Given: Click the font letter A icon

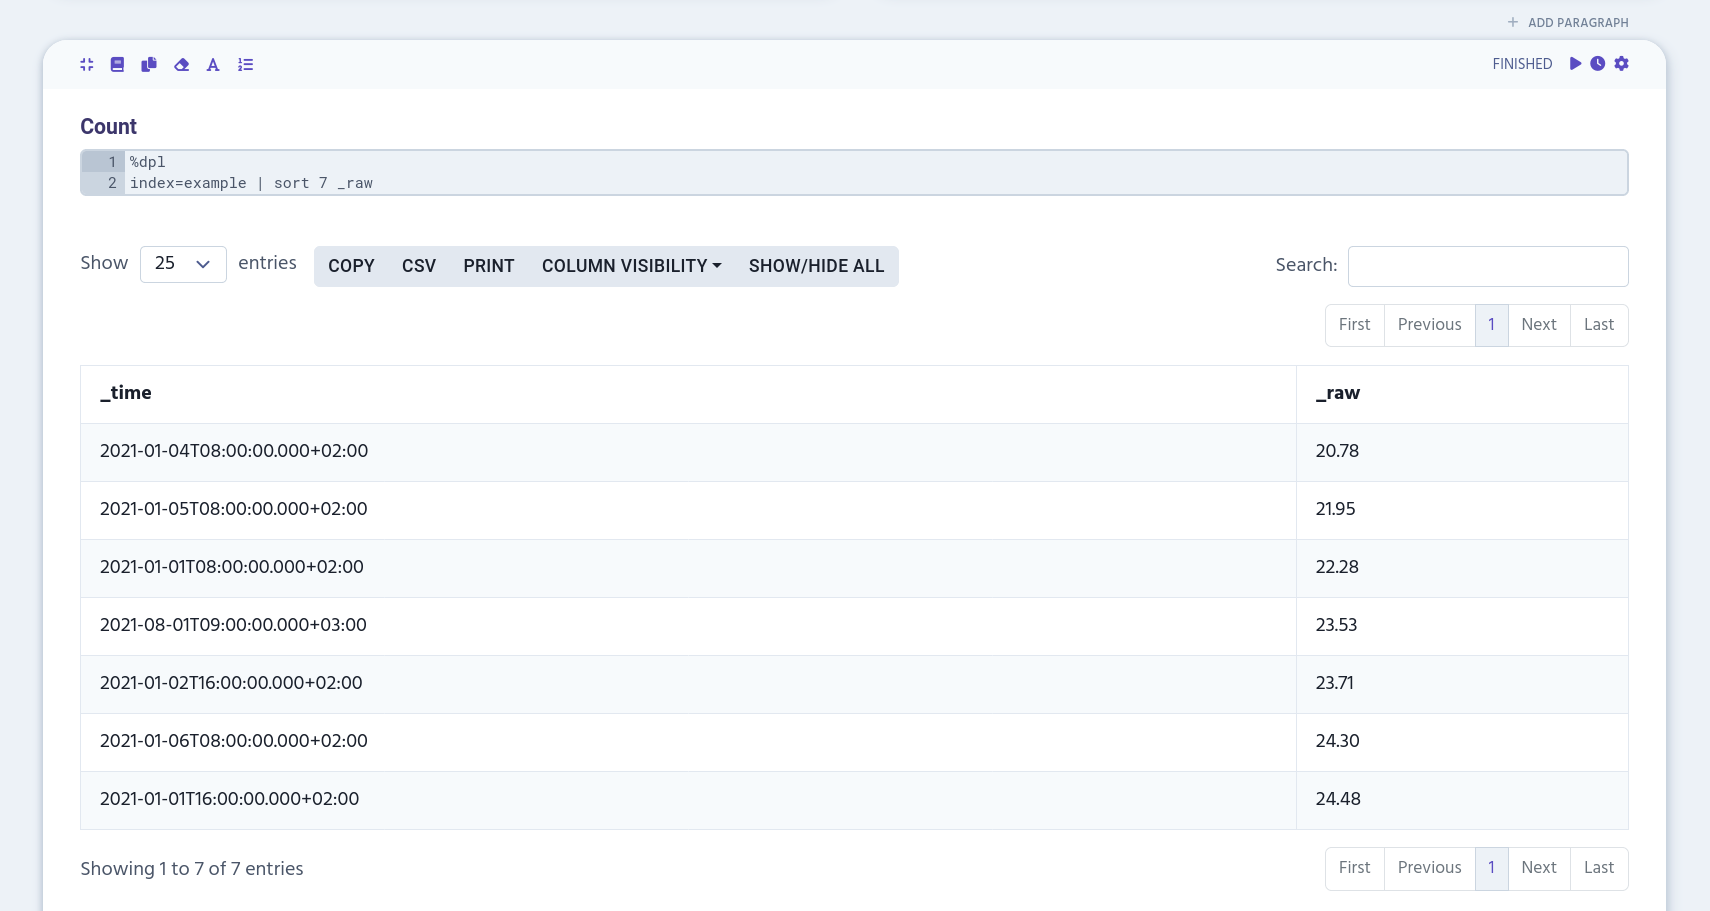Looking at the screenshot, I should pos(213,64).
